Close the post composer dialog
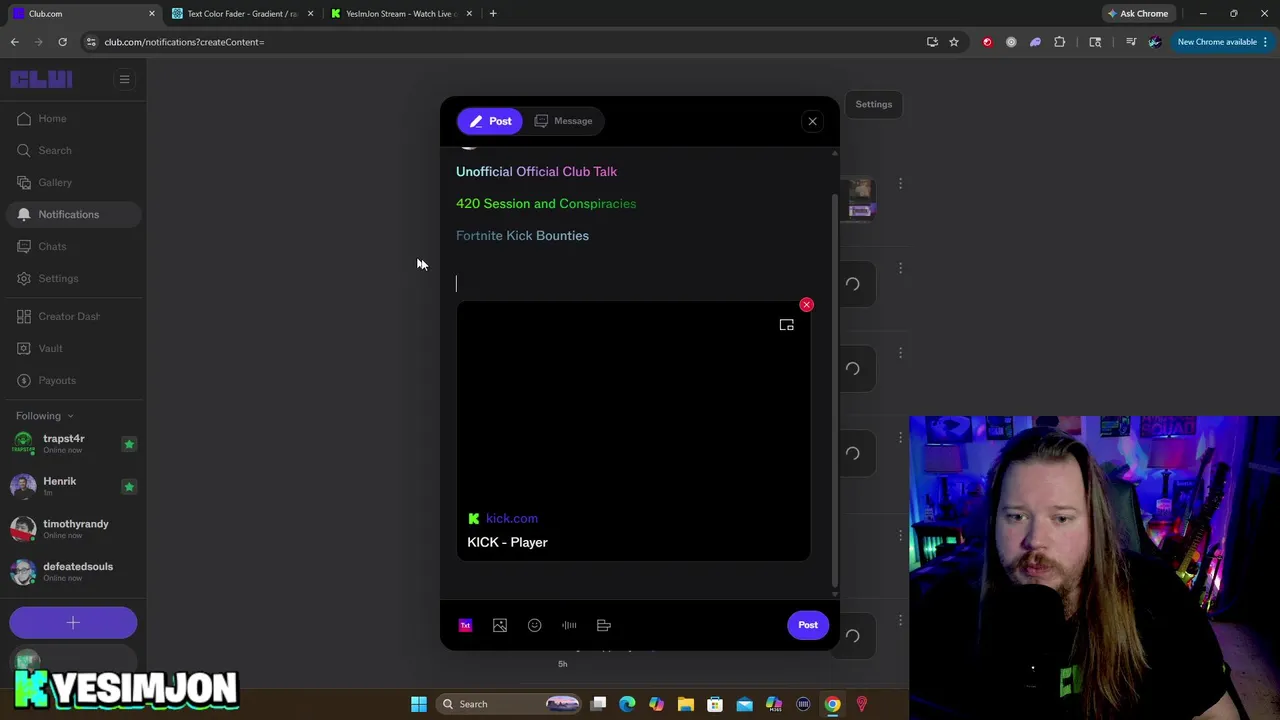1280x720 pixels. 812,121
